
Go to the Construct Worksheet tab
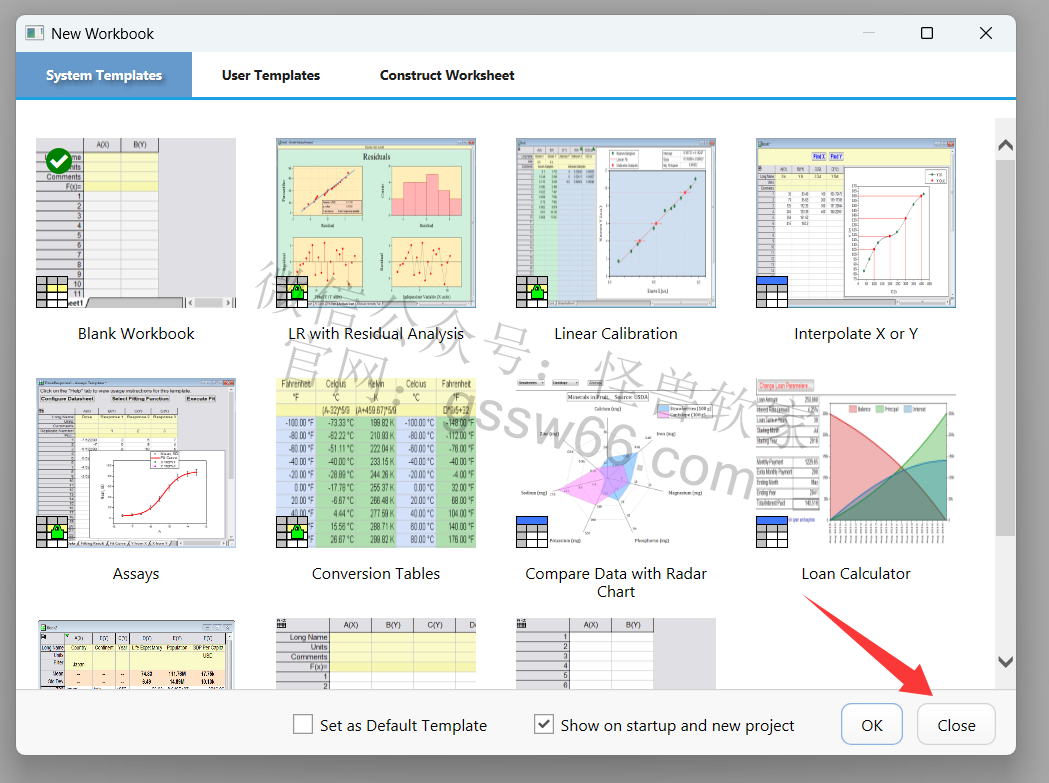click(x=447, y=75)
